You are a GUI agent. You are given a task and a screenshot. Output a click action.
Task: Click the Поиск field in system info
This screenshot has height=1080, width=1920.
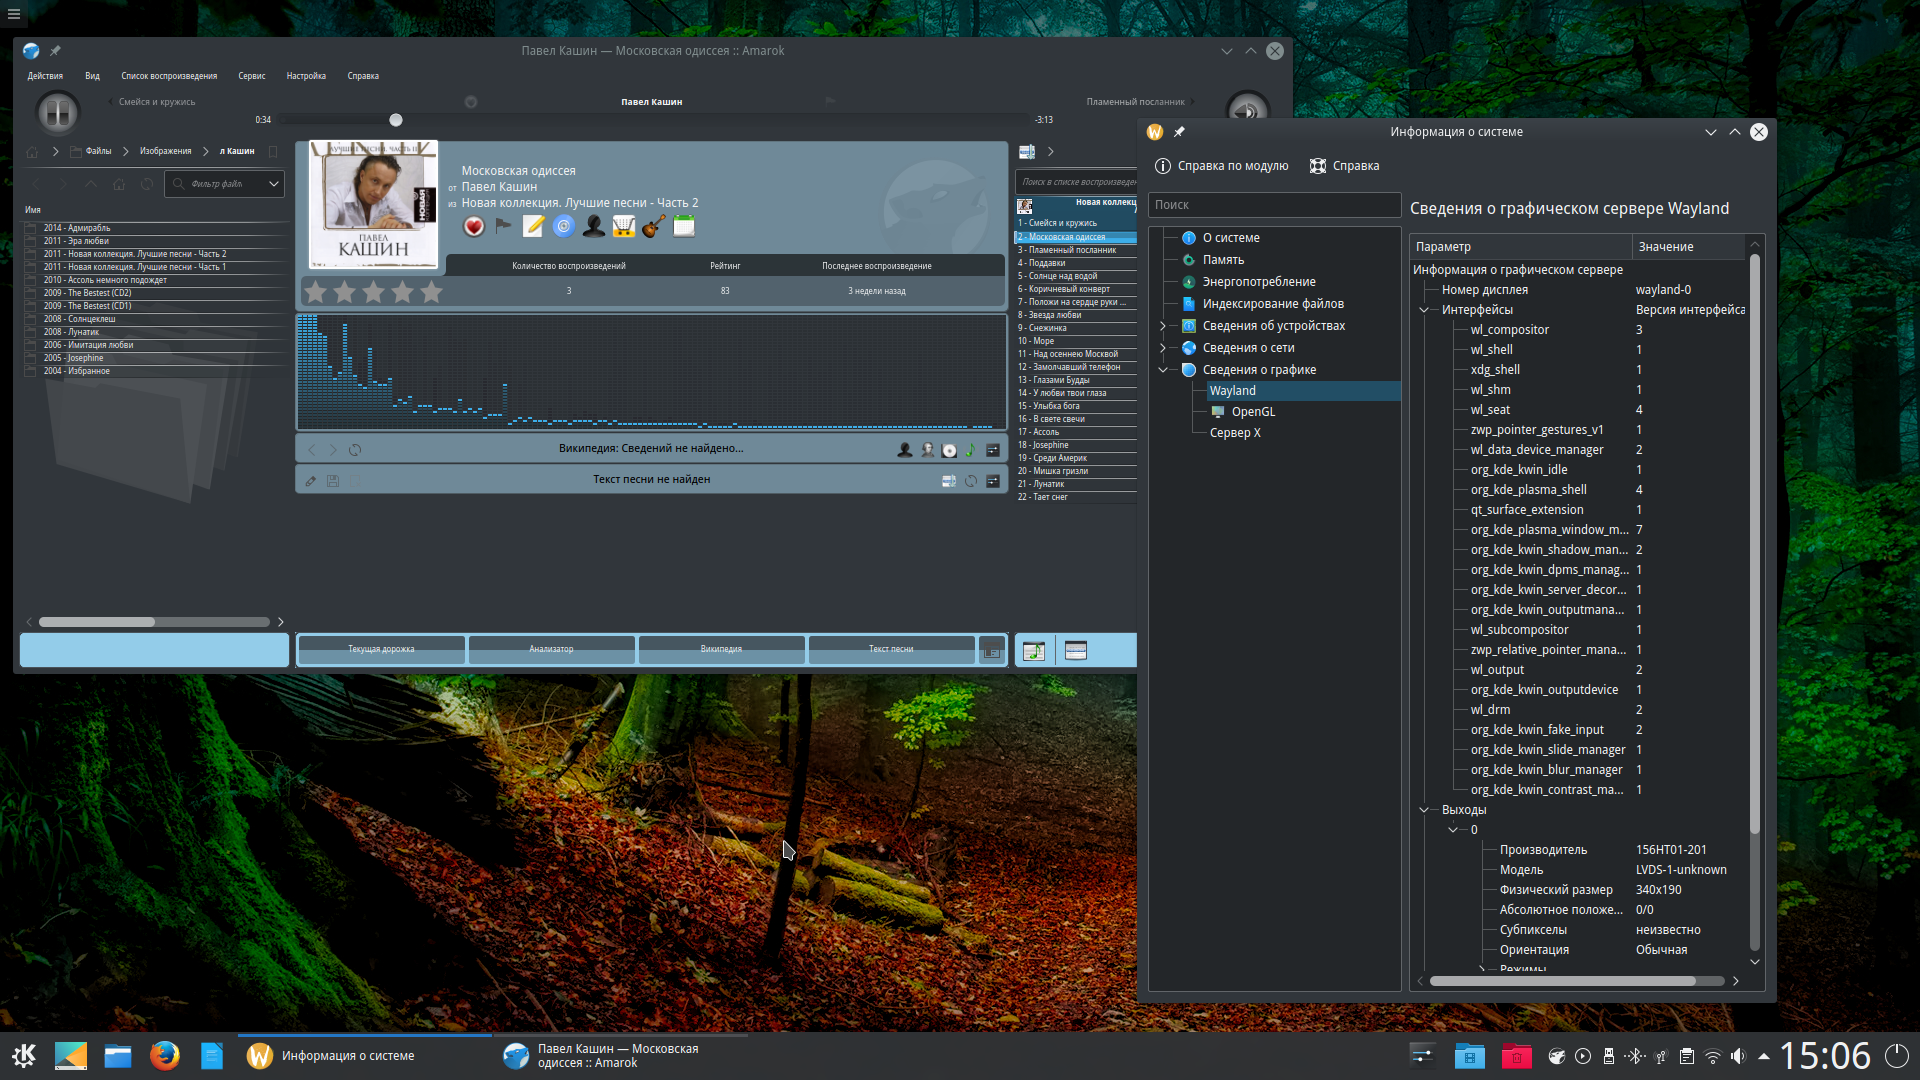pyautogui.click(x=1273, y=205)
